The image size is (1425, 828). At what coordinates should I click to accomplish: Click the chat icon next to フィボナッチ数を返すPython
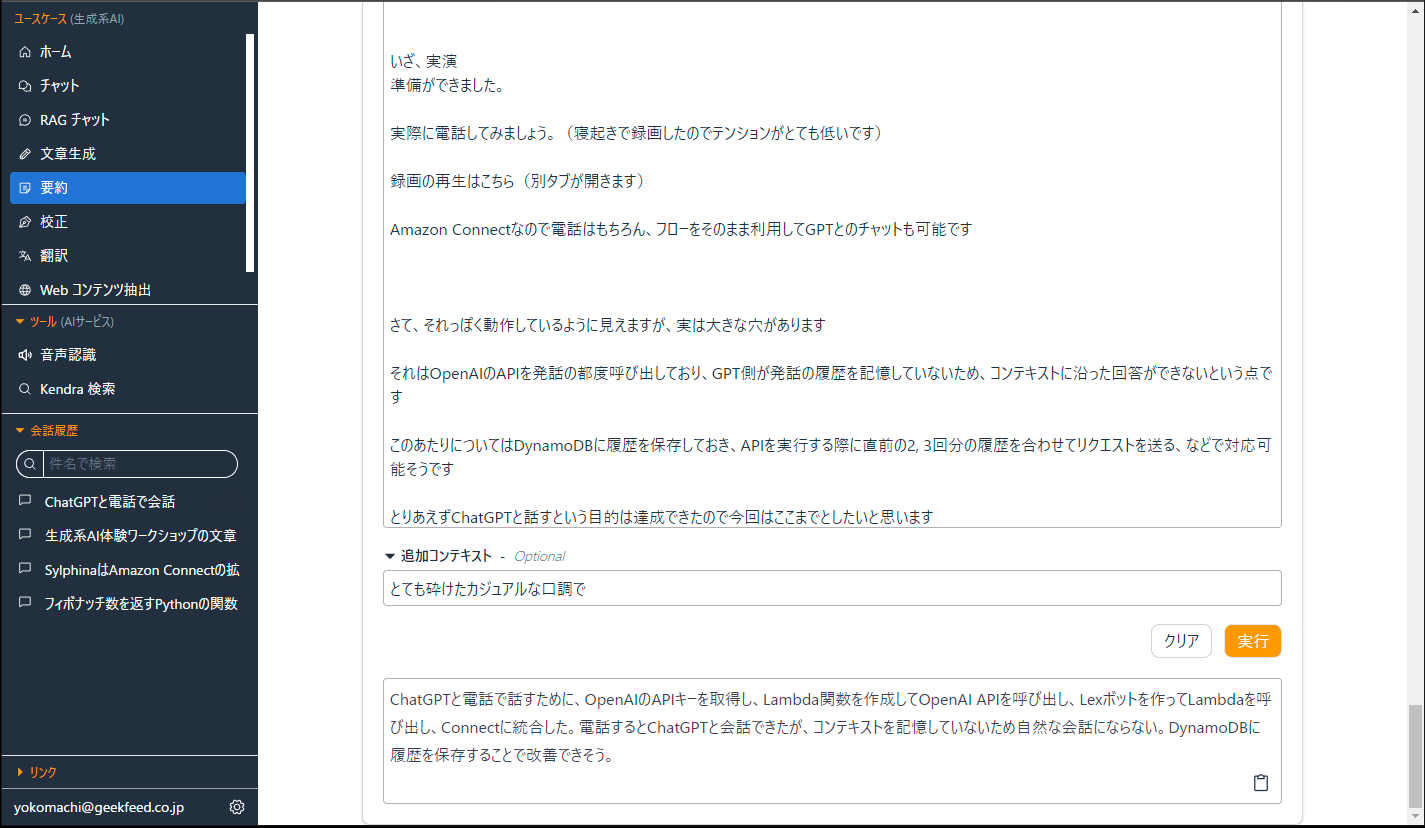click(25, 603)
